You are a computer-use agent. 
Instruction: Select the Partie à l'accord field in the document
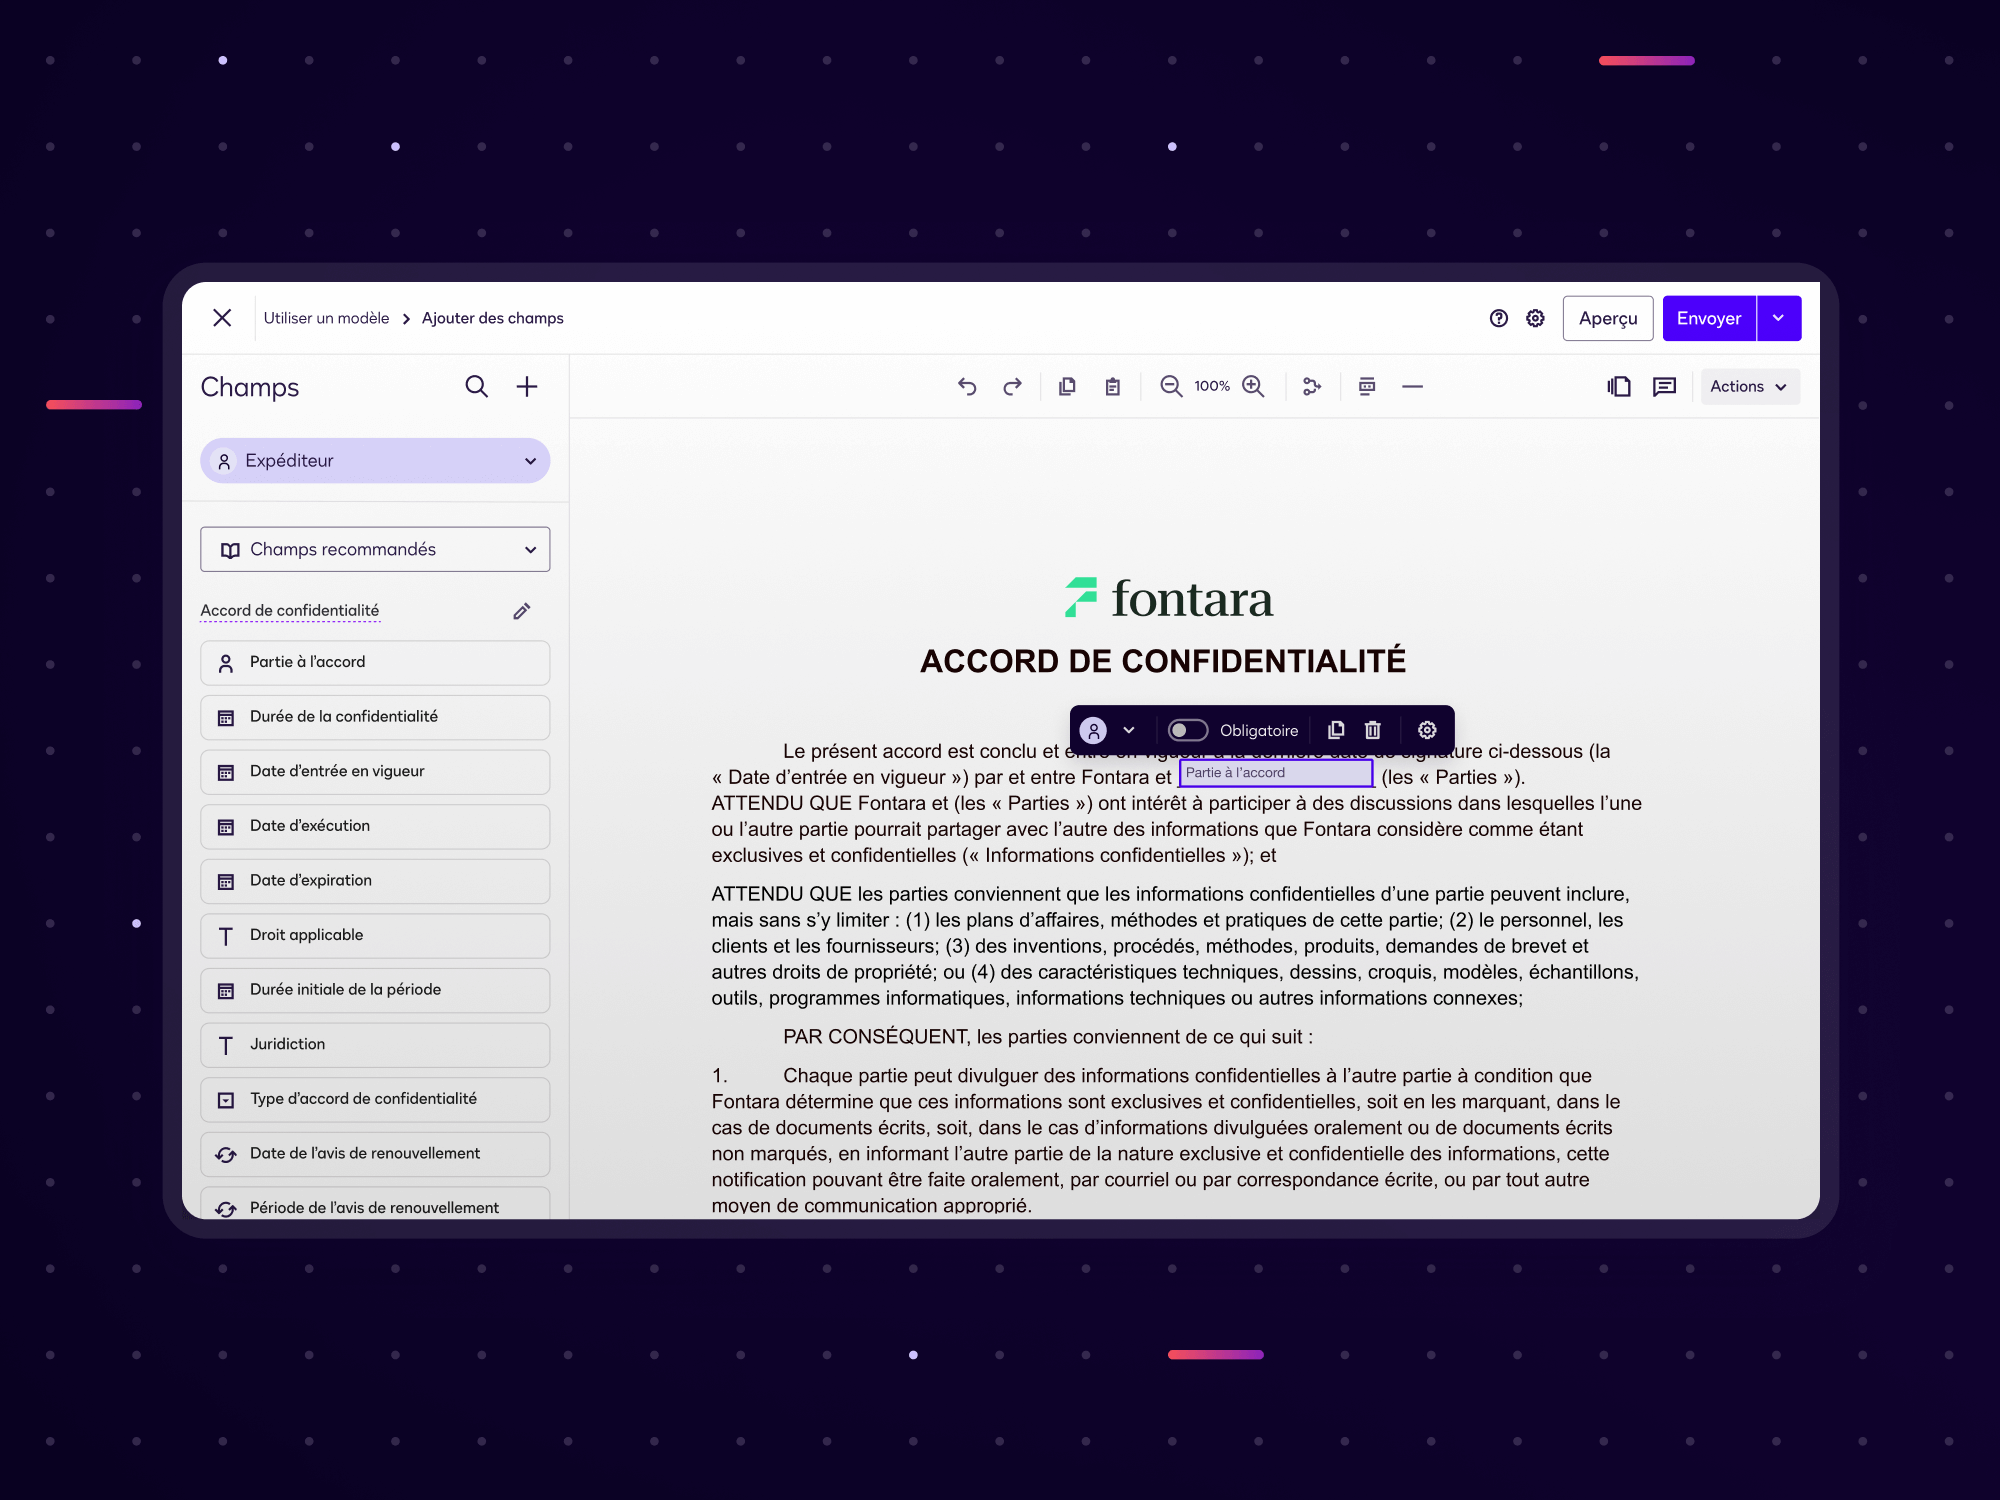1275,773
